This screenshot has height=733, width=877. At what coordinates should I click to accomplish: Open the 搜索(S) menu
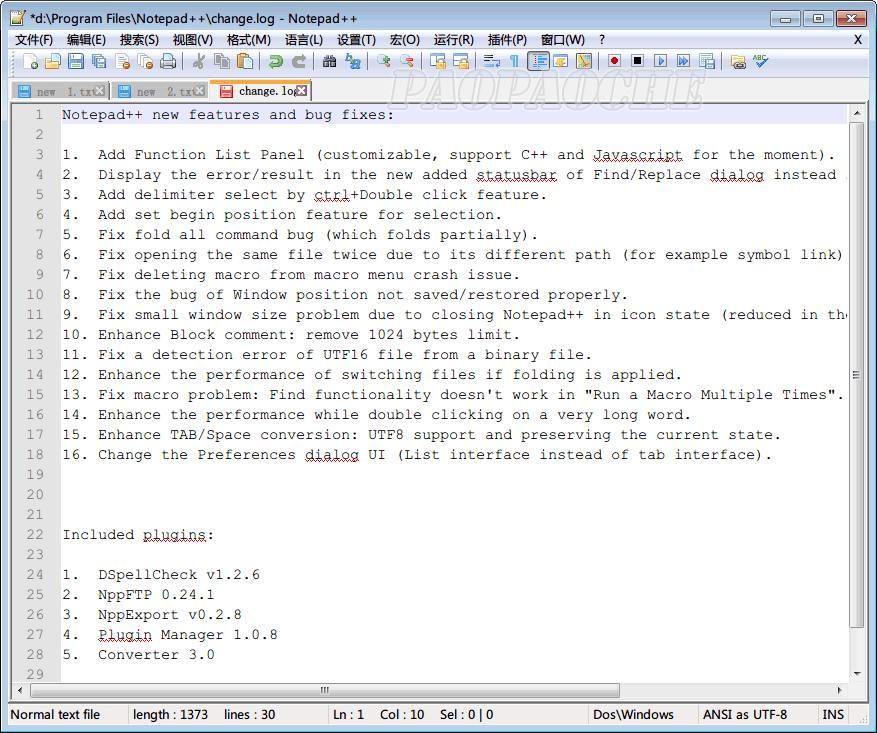pyautogui.click(x=139, y=40)
